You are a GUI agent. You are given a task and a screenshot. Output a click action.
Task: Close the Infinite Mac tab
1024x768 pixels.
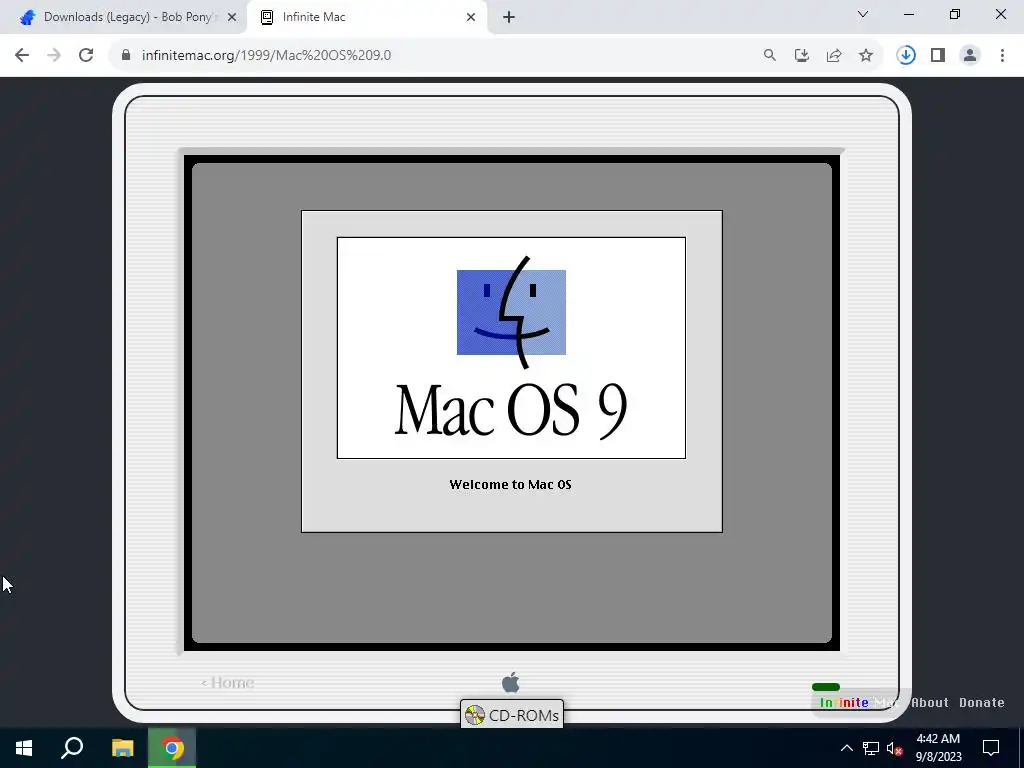click(471, 18)
